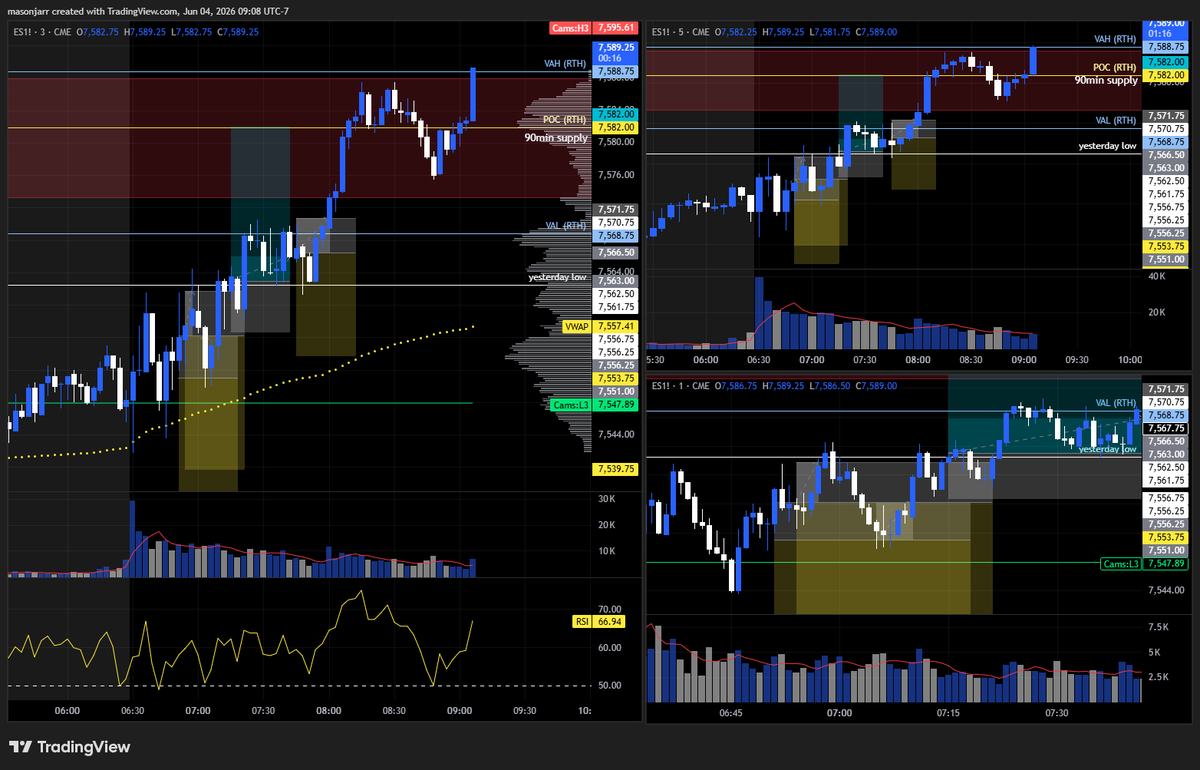Click POC (RTH) label in the 5-minute chart
The height and width of the screenshot is (770, 1200).
(x=1116, y=66)
